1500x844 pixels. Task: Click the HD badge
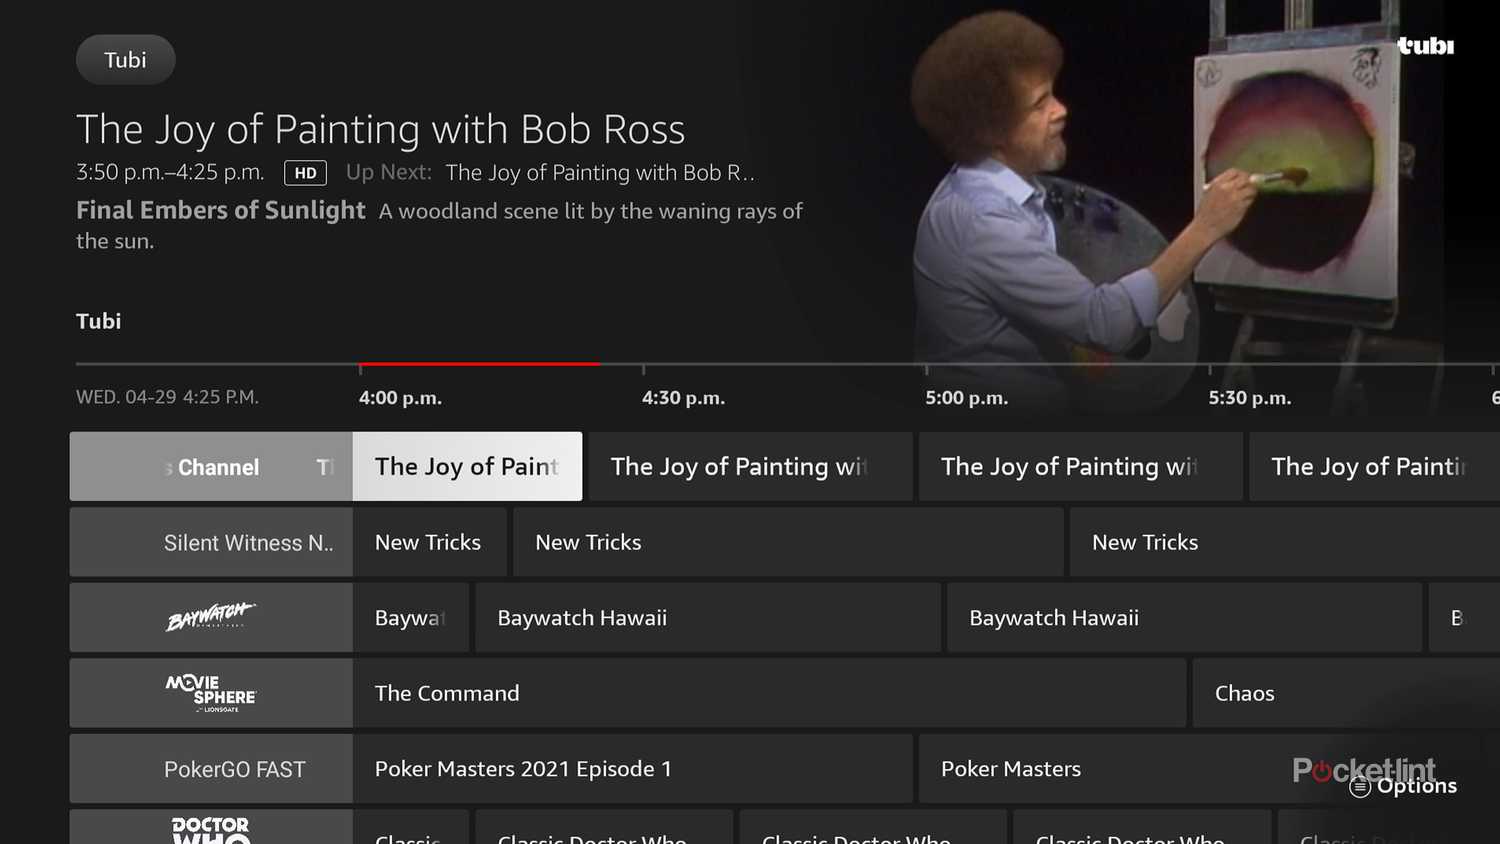305,172
